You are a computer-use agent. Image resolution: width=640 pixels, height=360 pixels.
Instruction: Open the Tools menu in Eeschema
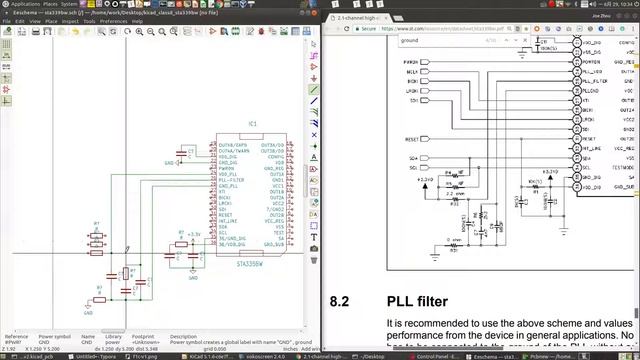tap(89, 21)
